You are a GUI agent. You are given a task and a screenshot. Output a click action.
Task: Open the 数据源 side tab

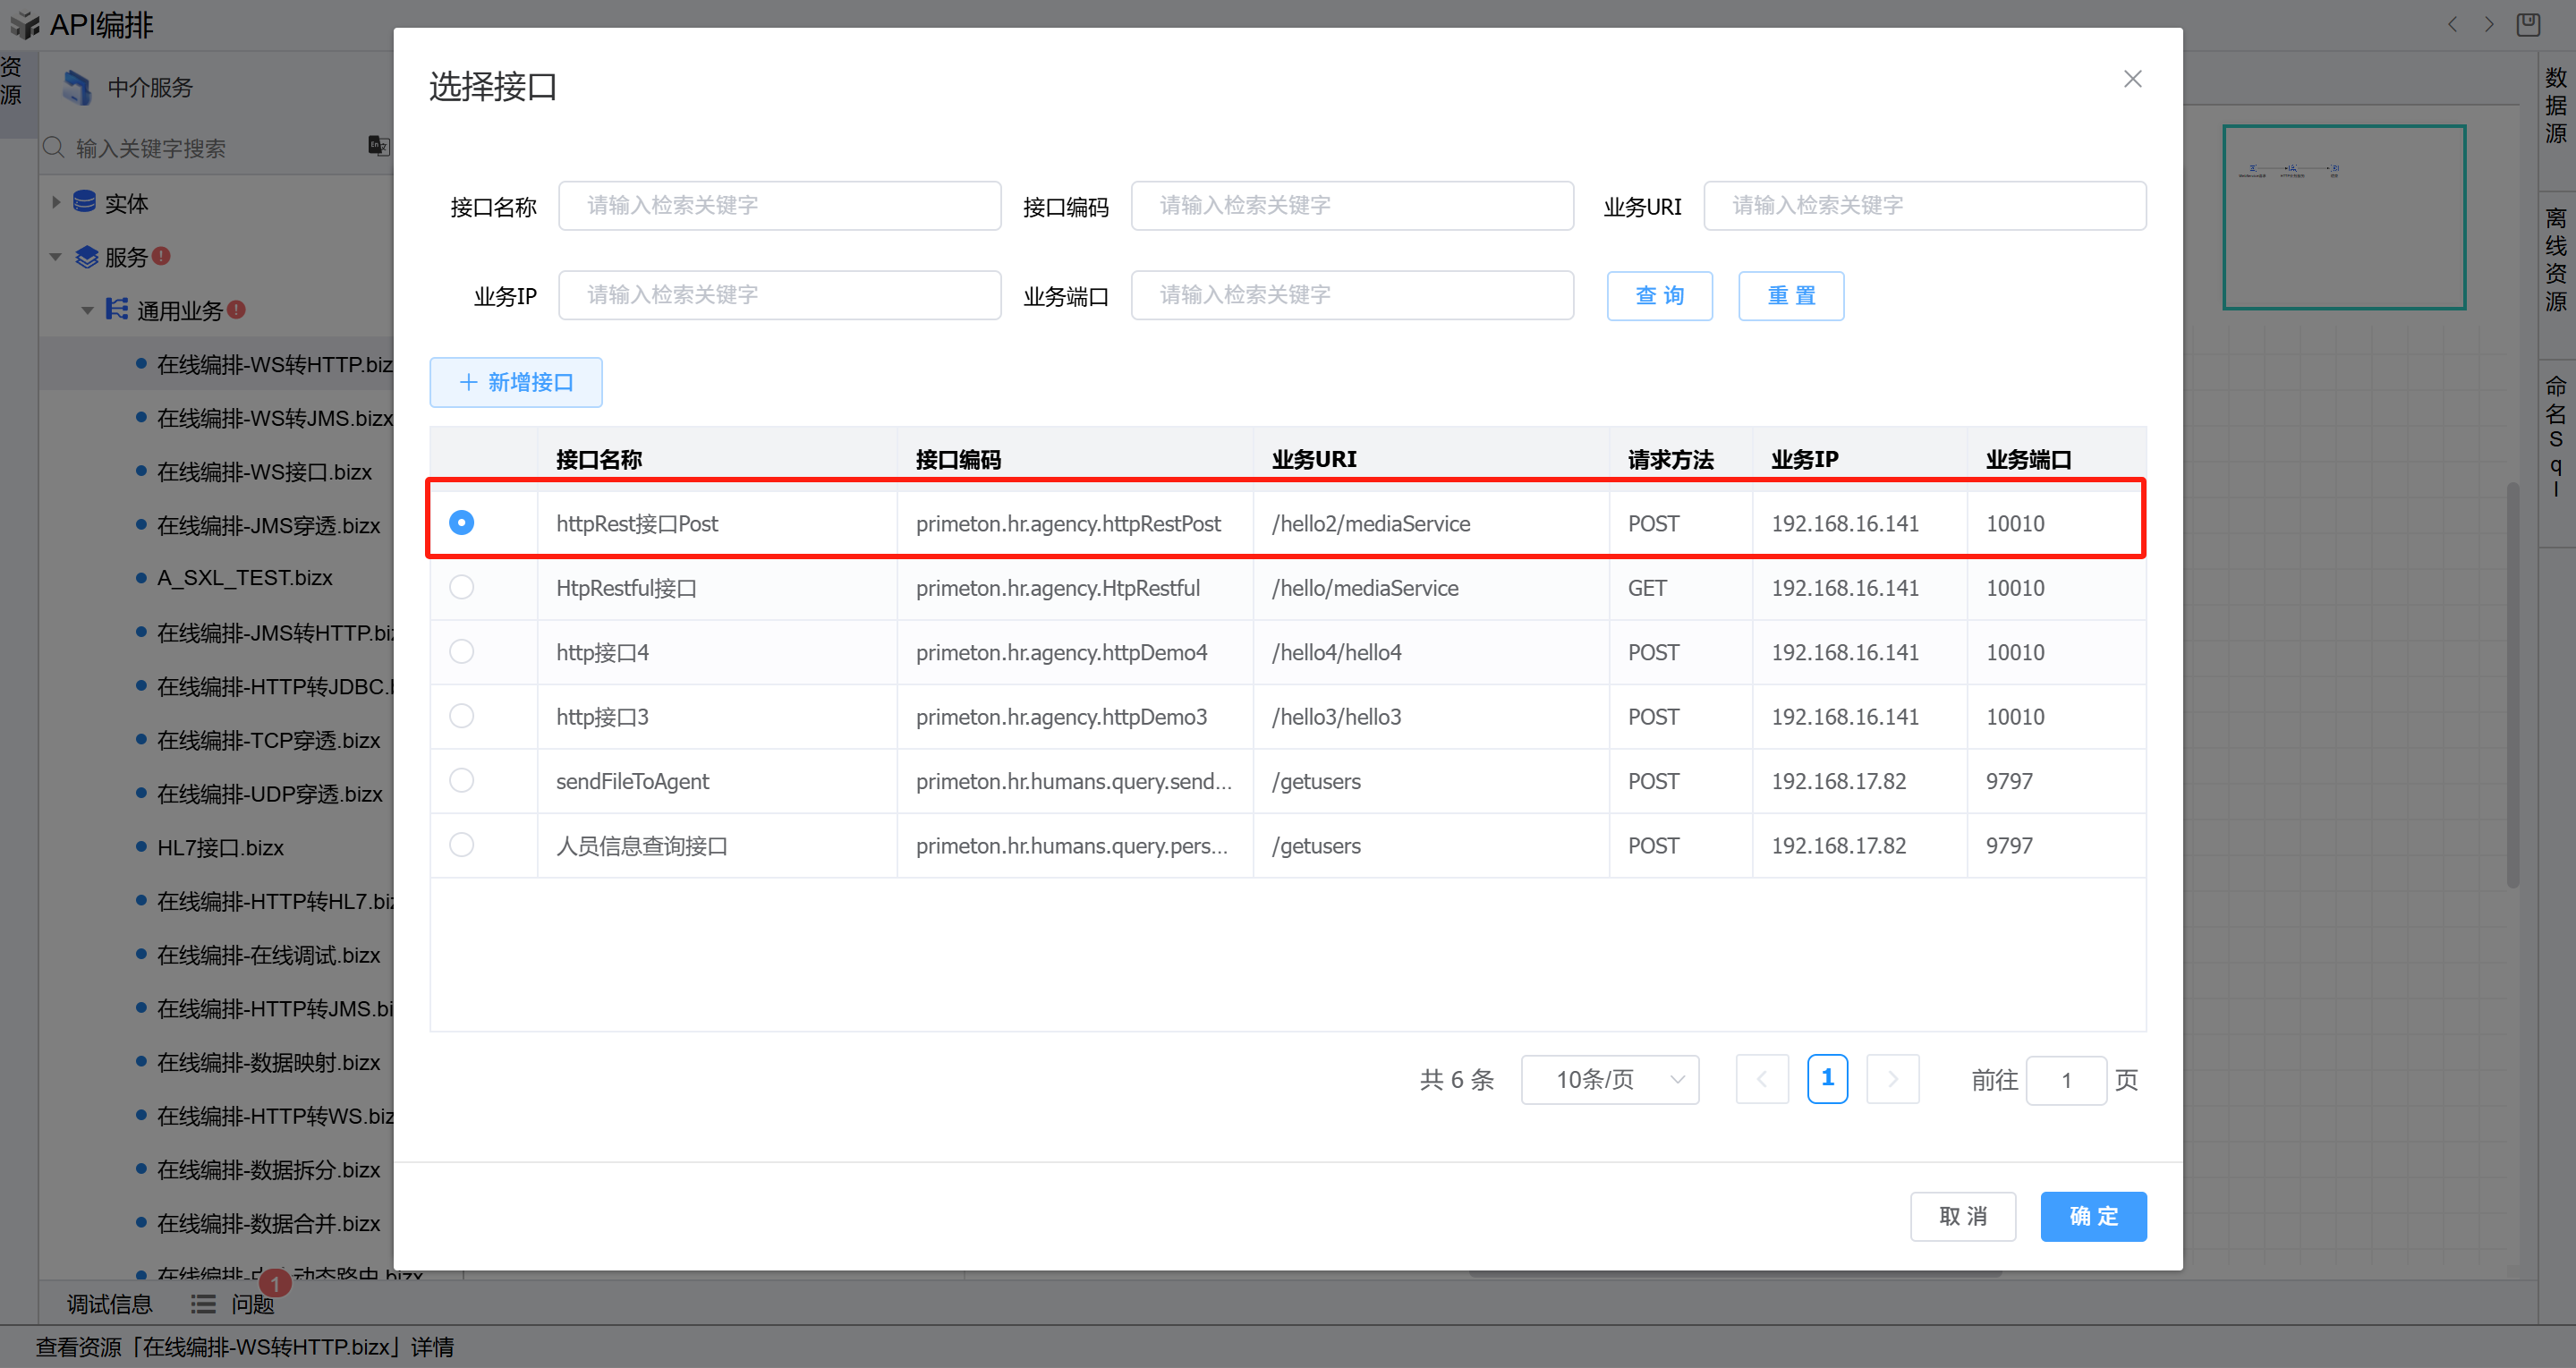[2556, 105]
